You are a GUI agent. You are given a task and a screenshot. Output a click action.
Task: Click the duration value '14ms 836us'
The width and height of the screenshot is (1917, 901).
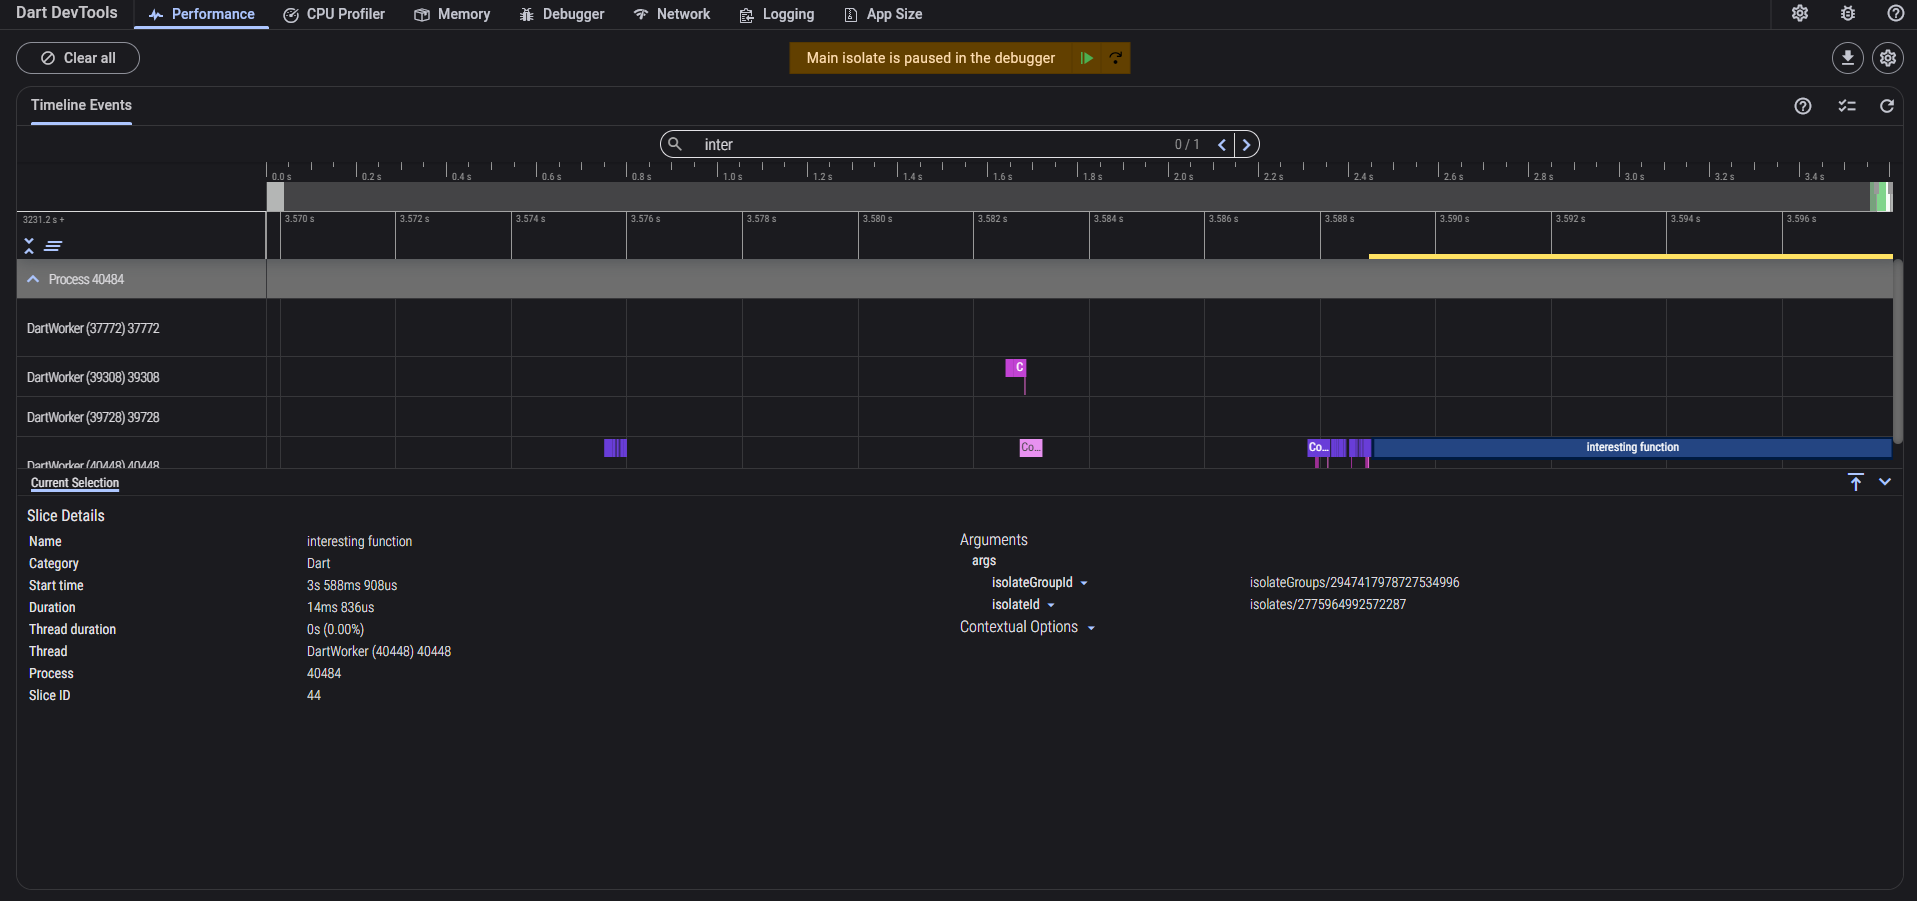340,607
